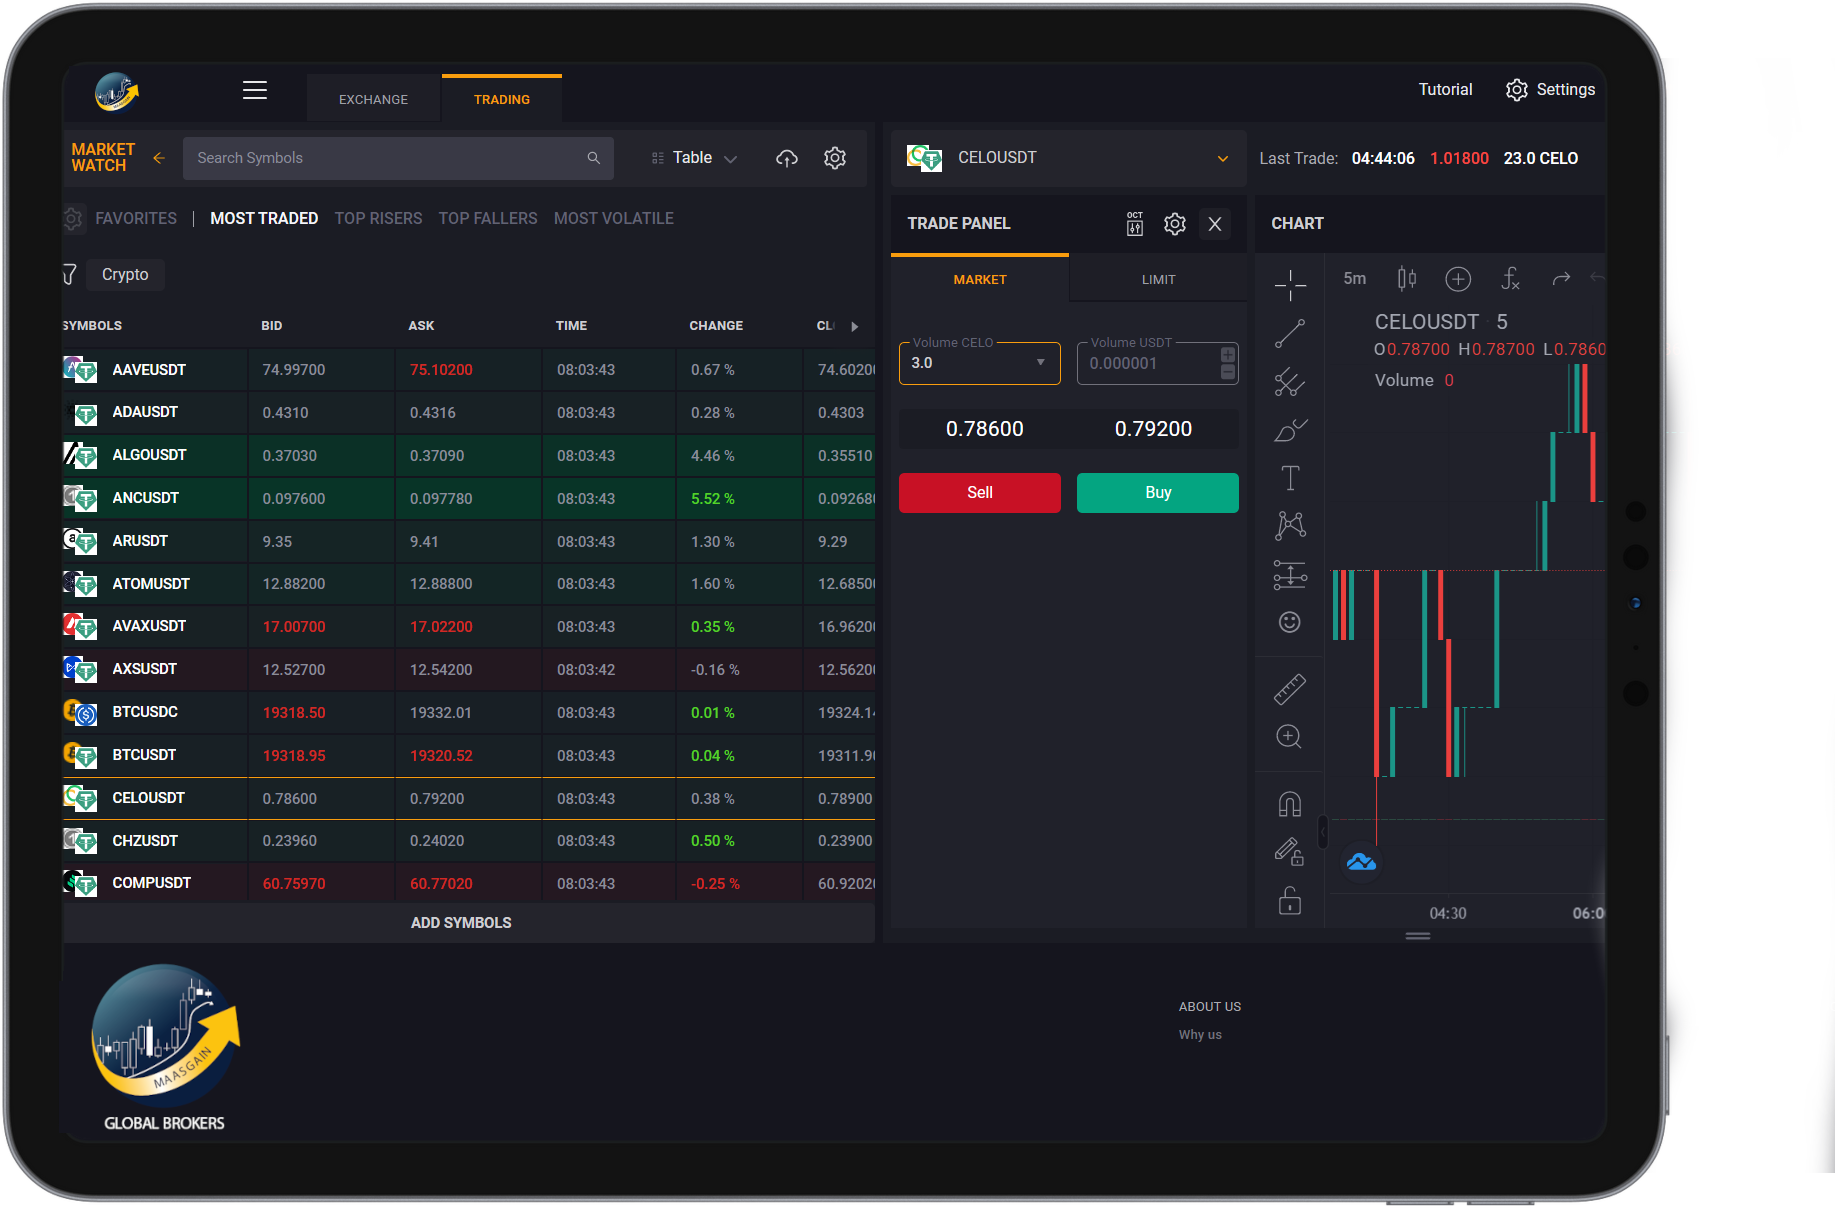Screen dimensions: 1835x1208
Task: Open the chart indicators function menu
Action: pyautogui.click(x=1510, y=279)
